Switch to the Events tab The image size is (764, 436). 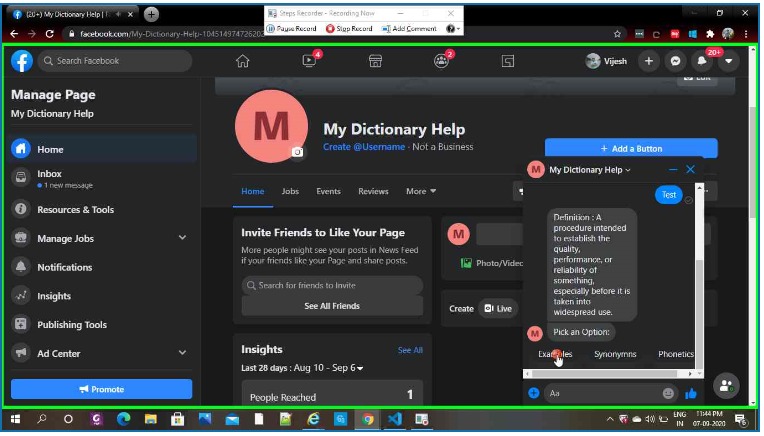328,191
